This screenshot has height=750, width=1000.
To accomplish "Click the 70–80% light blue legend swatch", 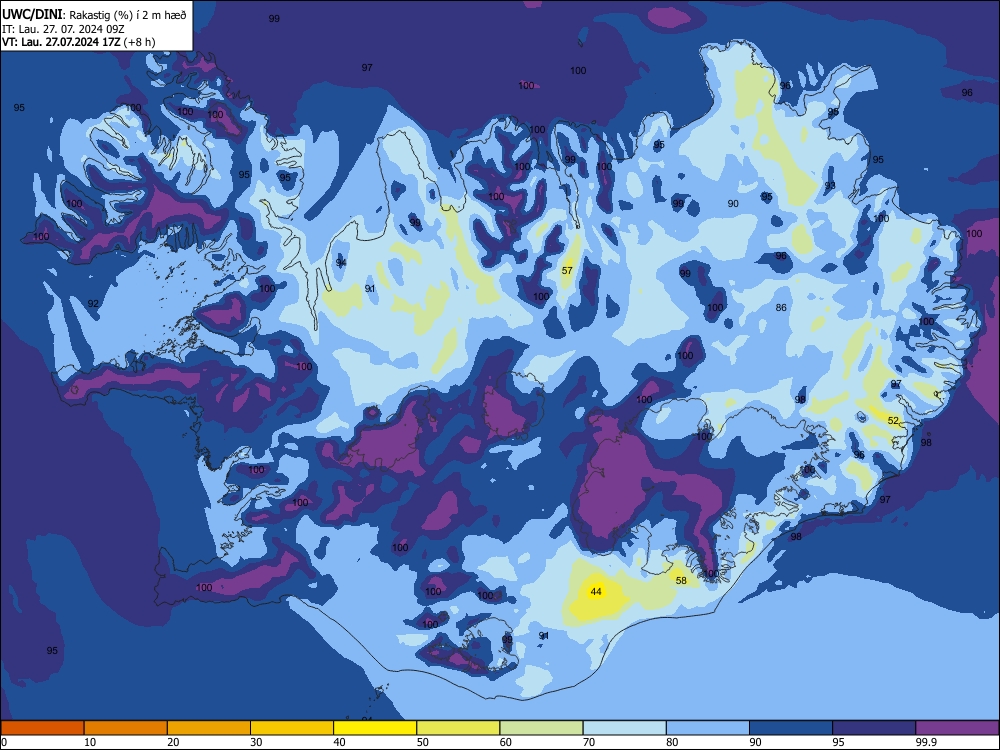I will coord(624,728).
